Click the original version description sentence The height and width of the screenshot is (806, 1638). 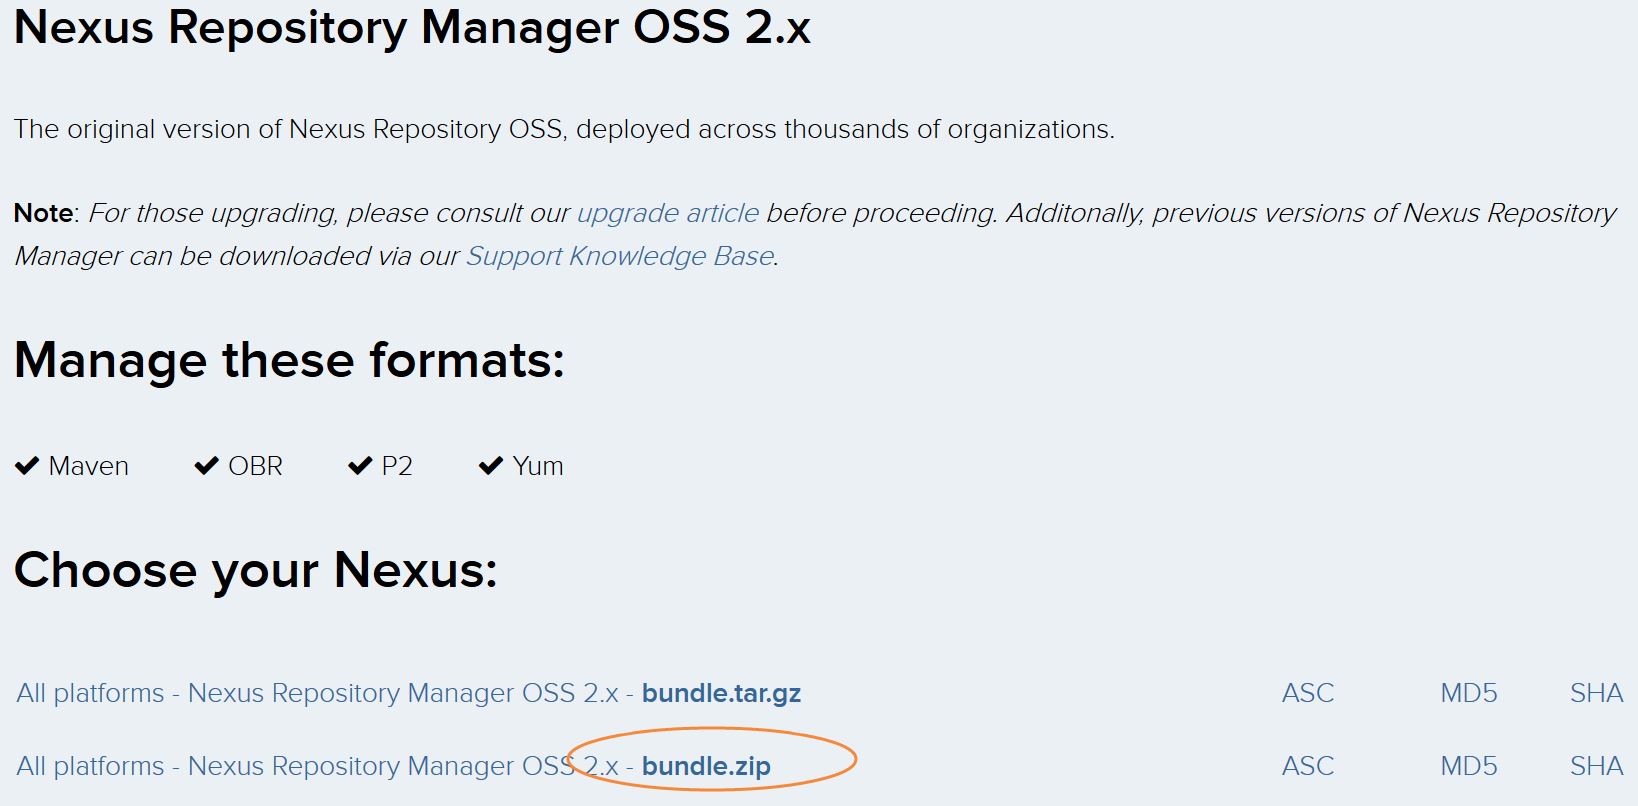click(564, 129)
